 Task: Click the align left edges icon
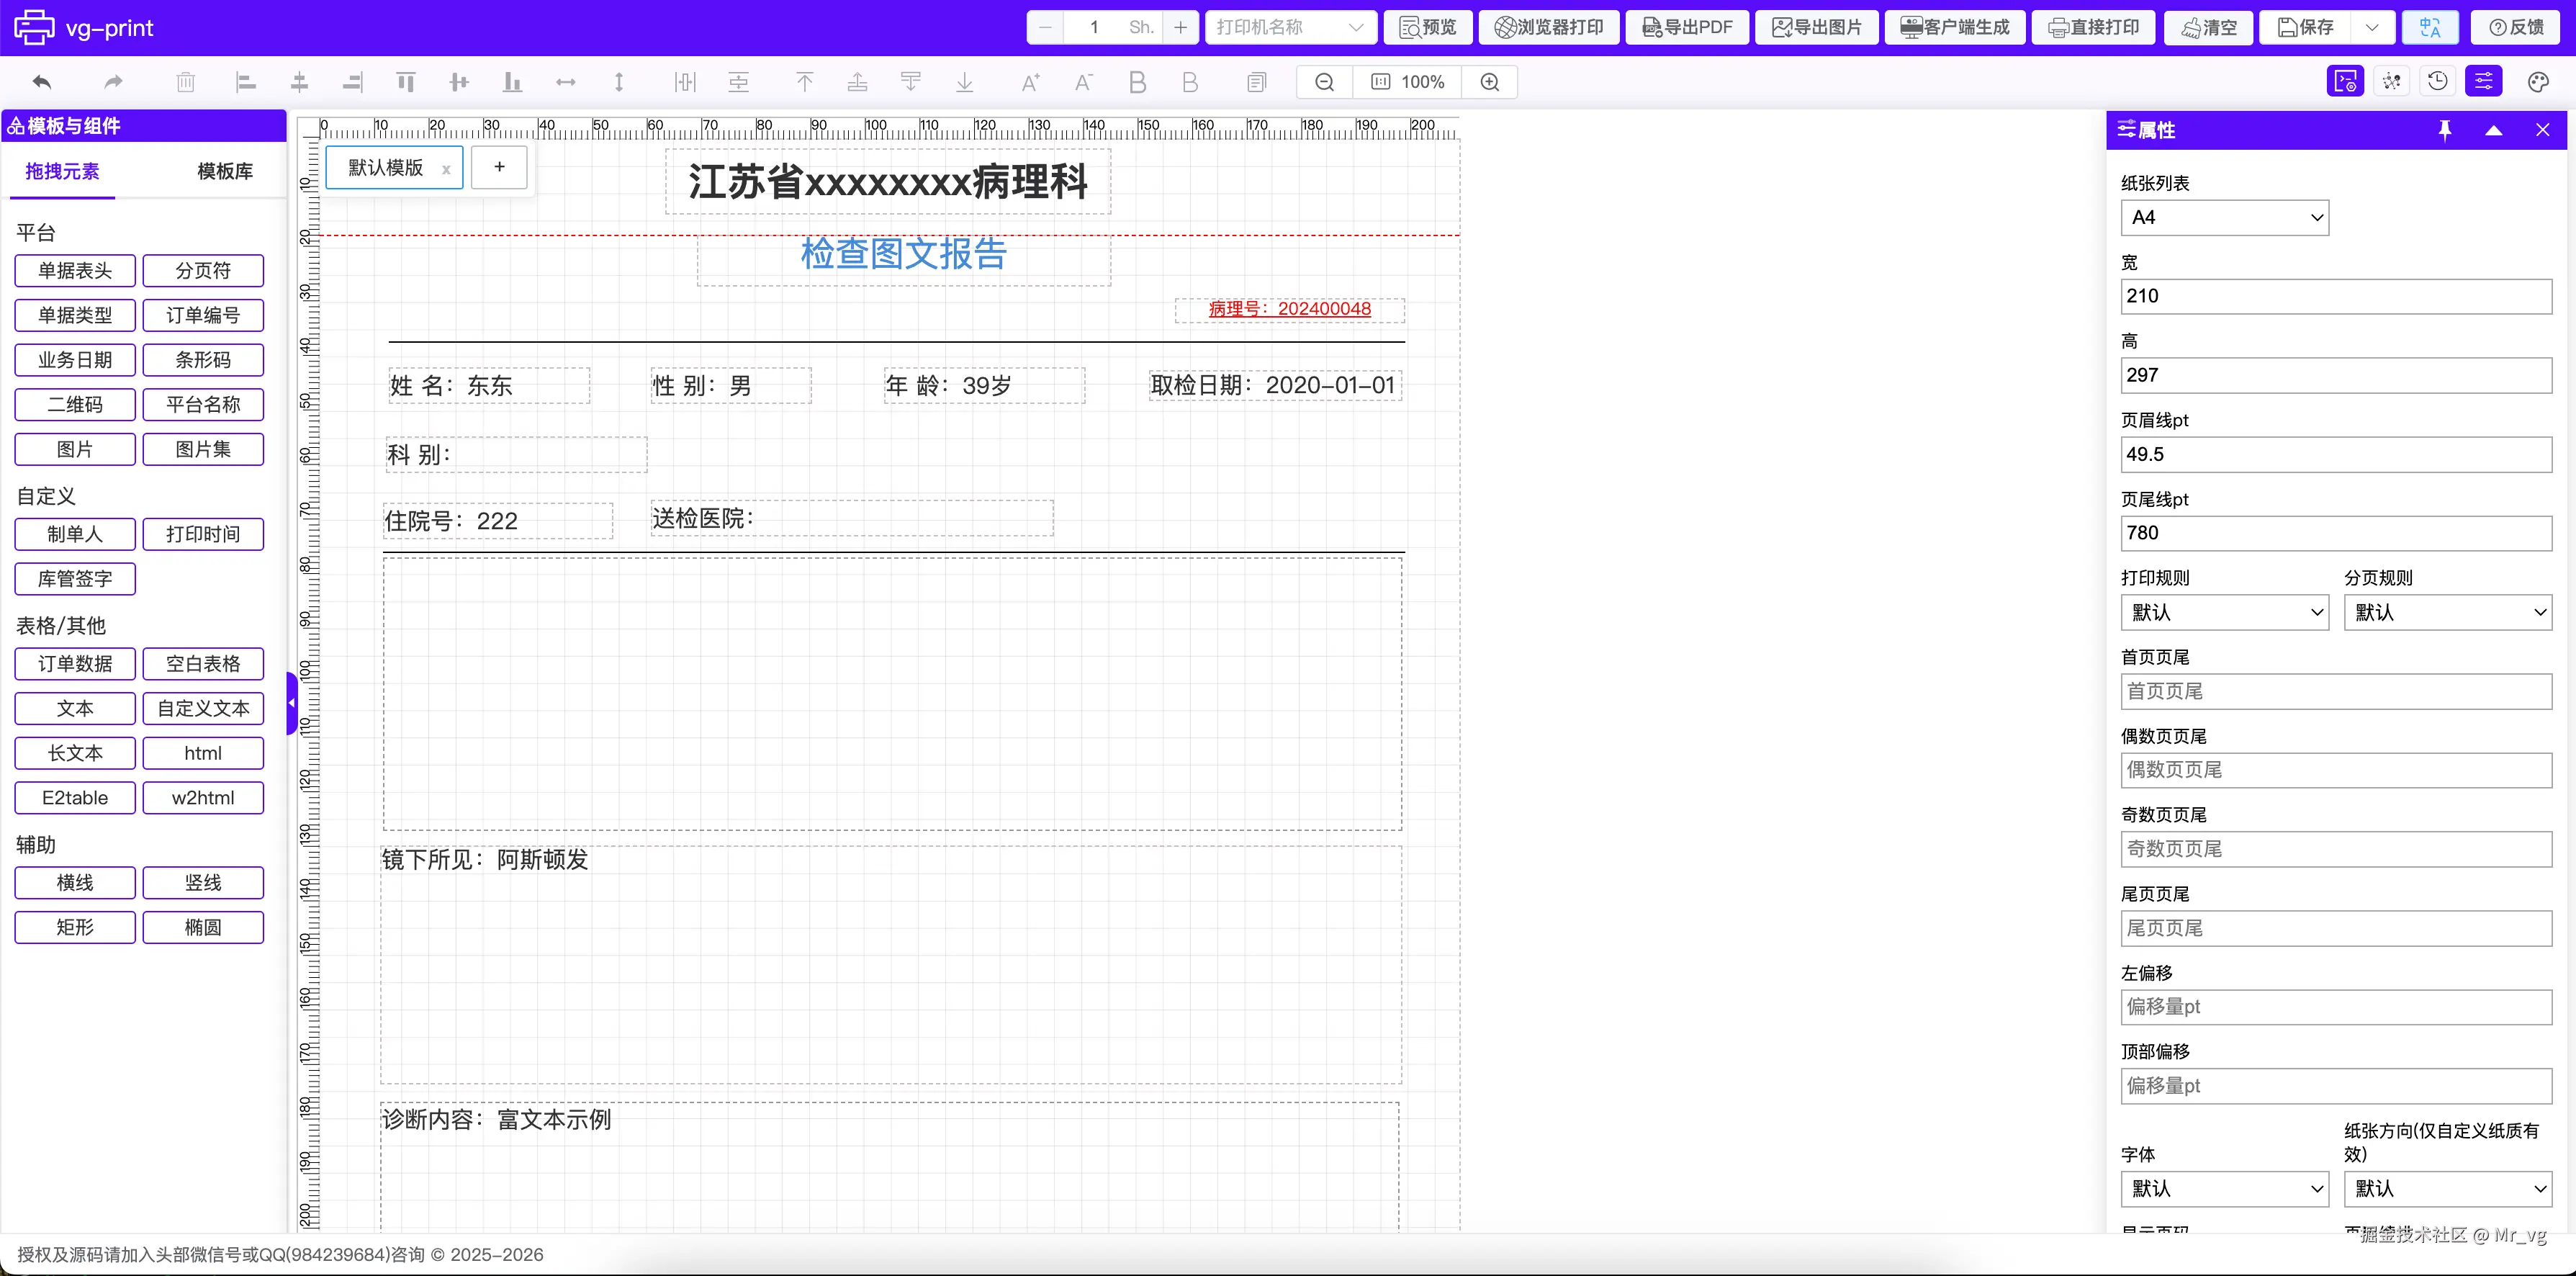pyautogui.click(x=245, y=82)
